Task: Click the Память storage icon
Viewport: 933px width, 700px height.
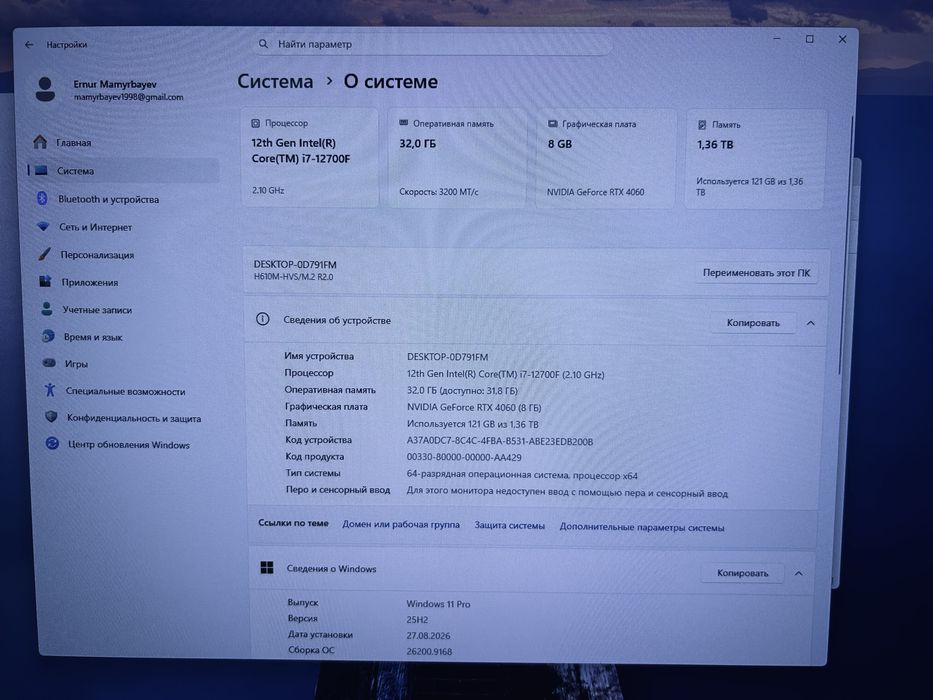Action: point(702,124)
